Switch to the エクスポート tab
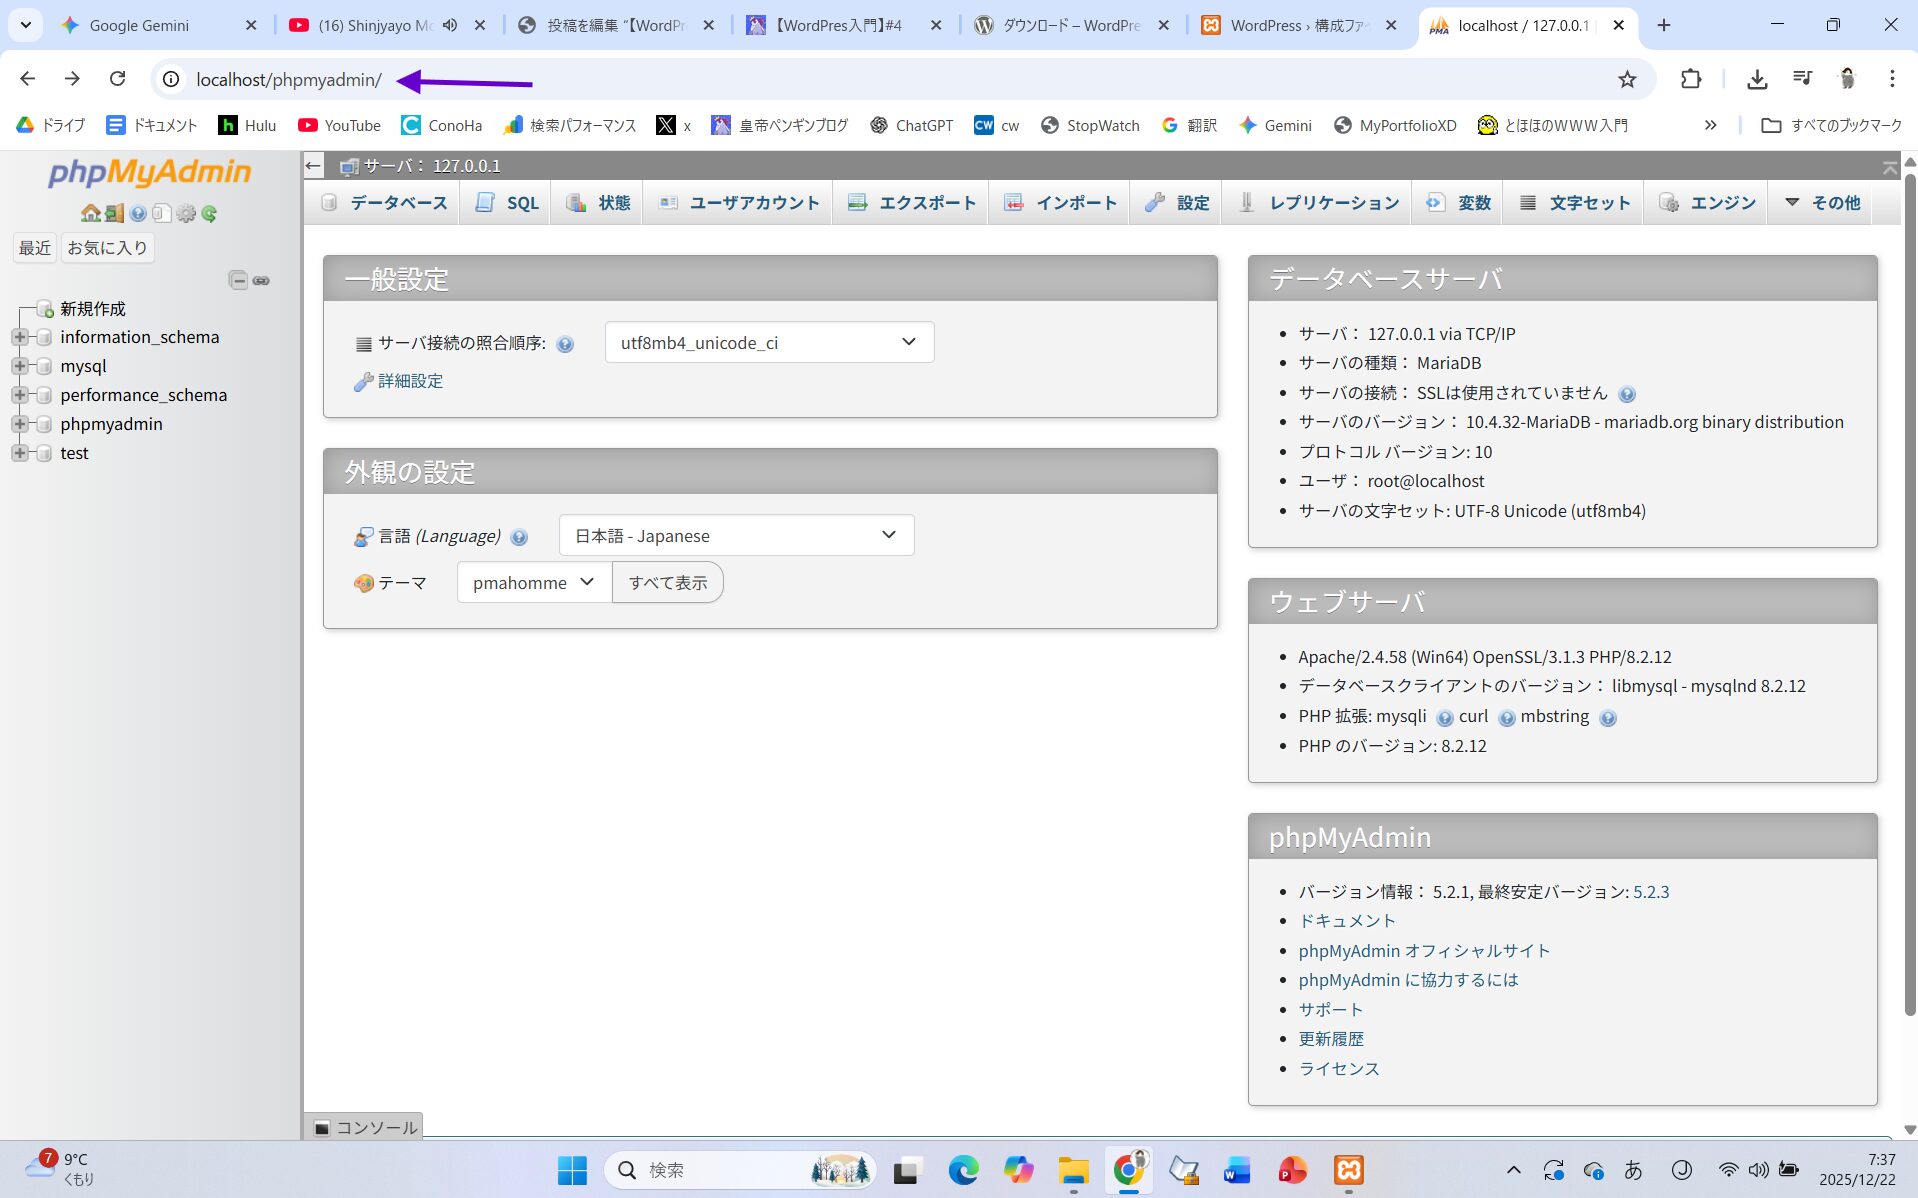This screenshot has height=1198, width=1918. pyautogui.click(x=911, y=203)
